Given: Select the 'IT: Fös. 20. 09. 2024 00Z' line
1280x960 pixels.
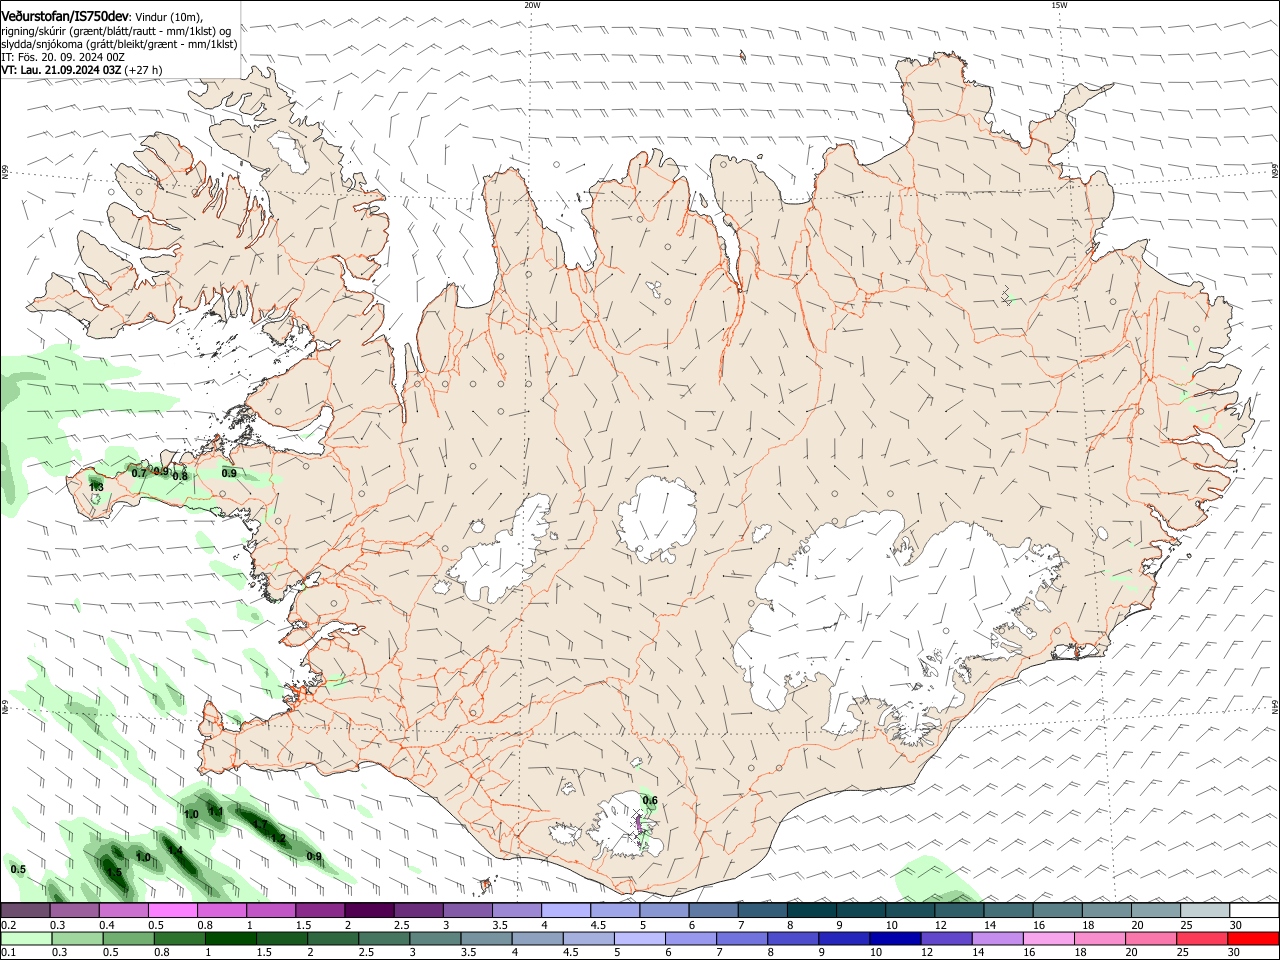Looking at the screenshot, I should pos(63,57).
